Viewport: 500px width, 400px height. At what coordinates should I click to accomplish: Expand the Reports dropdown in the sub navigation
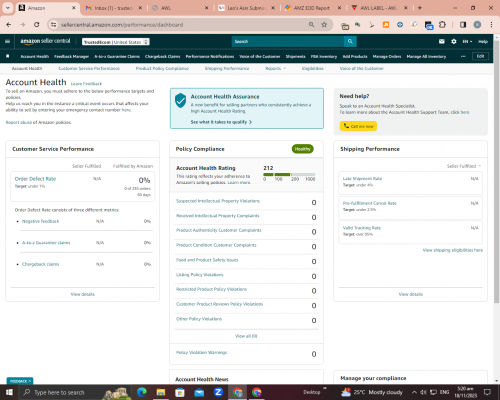click(275, 68)
